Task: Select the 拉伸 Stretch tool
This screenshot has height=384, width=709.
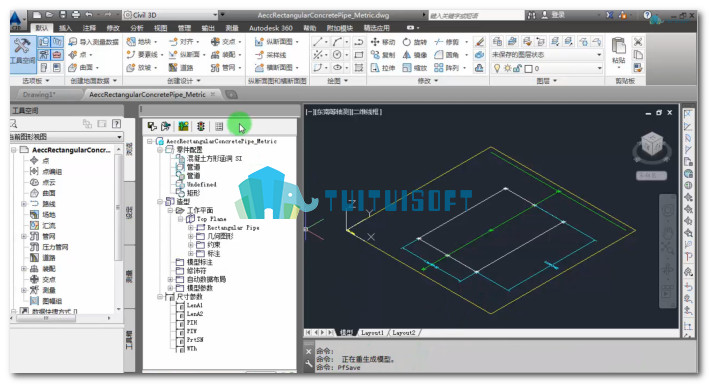Action: (x=383, y=68)
